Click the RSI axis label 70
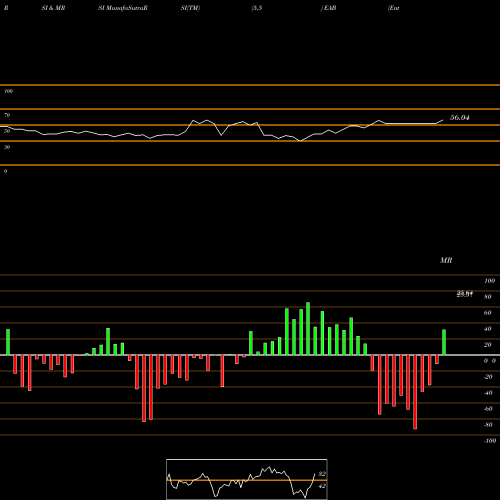 click(7, 115)
